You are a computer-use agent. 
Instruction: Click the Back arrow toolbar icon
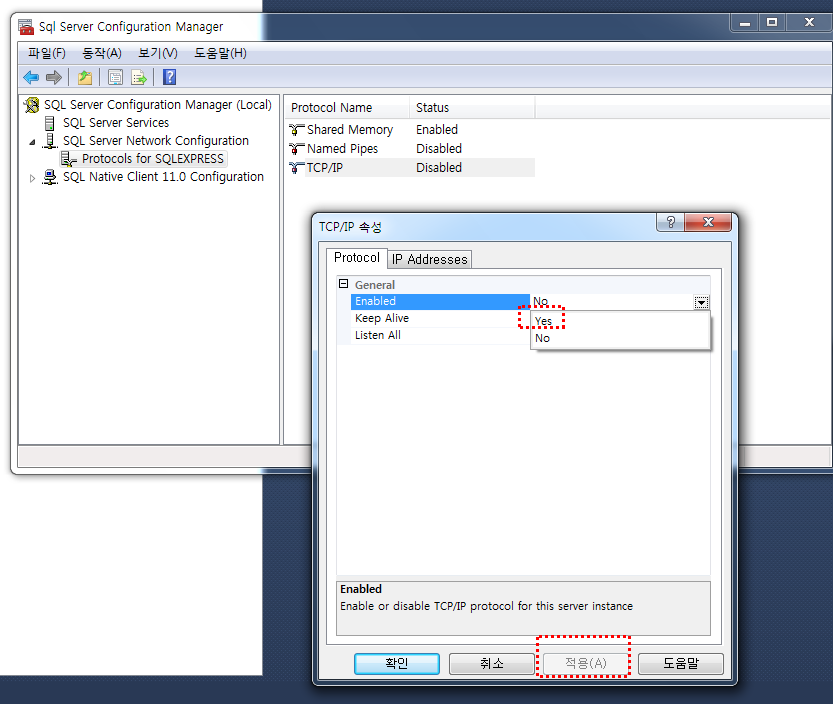[x=31, y=78]
